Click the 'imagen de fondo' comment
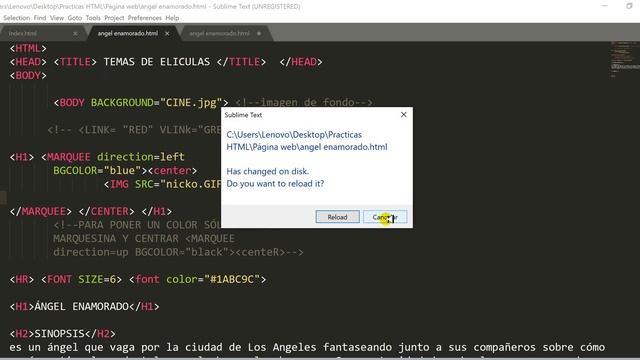640x360 pixels. [x=304, y=103]
